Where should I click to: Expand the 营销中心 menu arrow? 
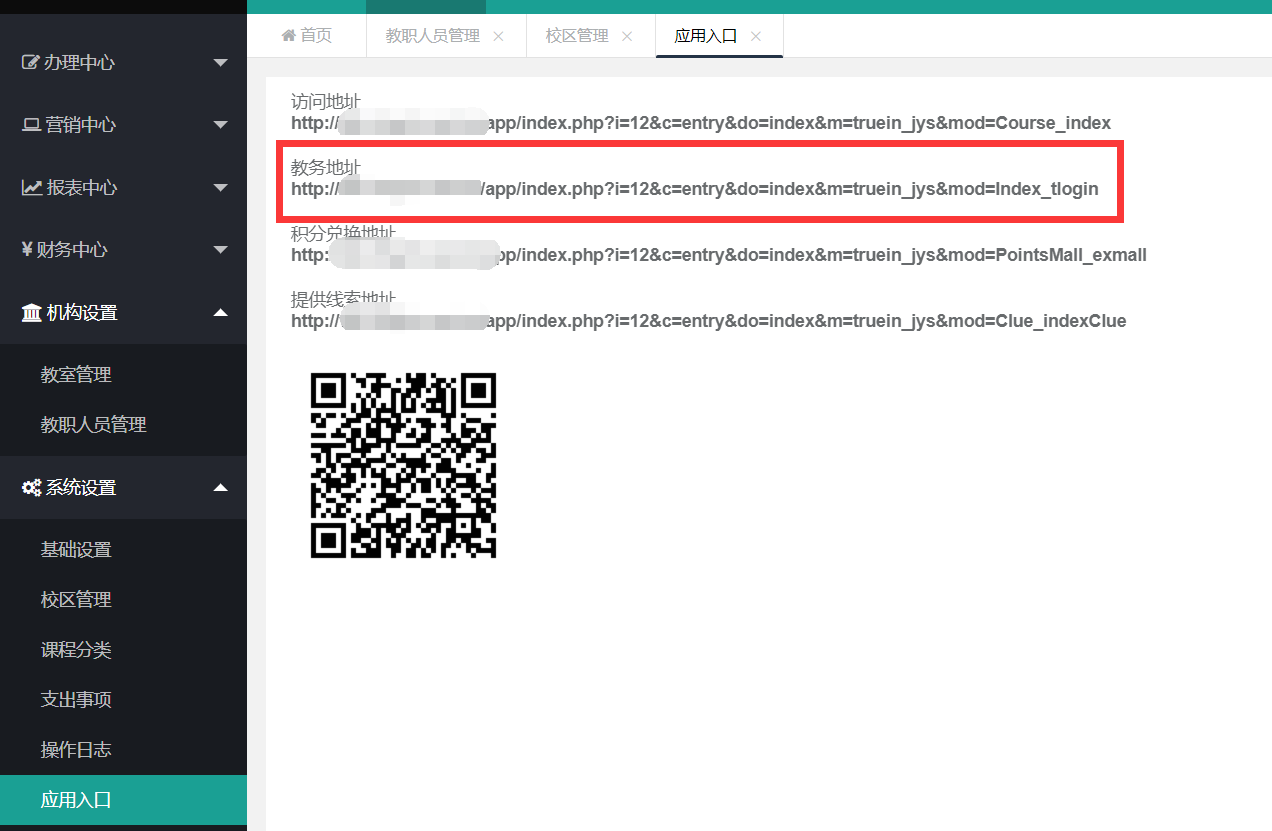point(221,125)
